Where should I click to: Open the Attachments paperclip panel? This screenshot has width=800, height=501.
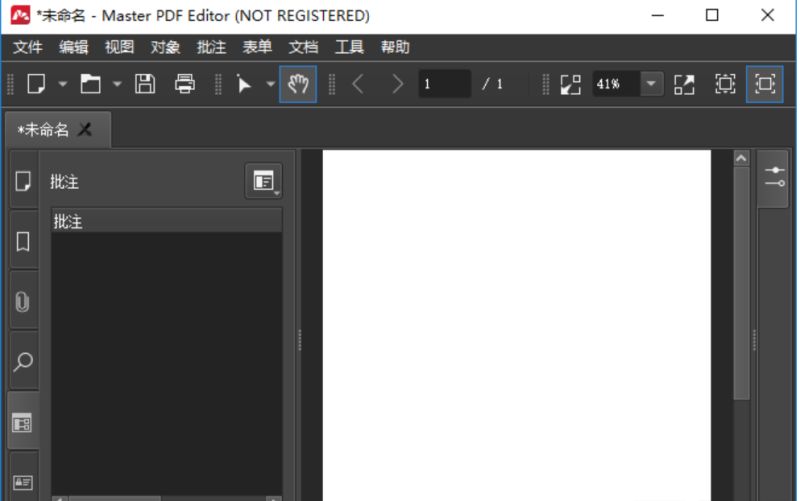[23, 302]
